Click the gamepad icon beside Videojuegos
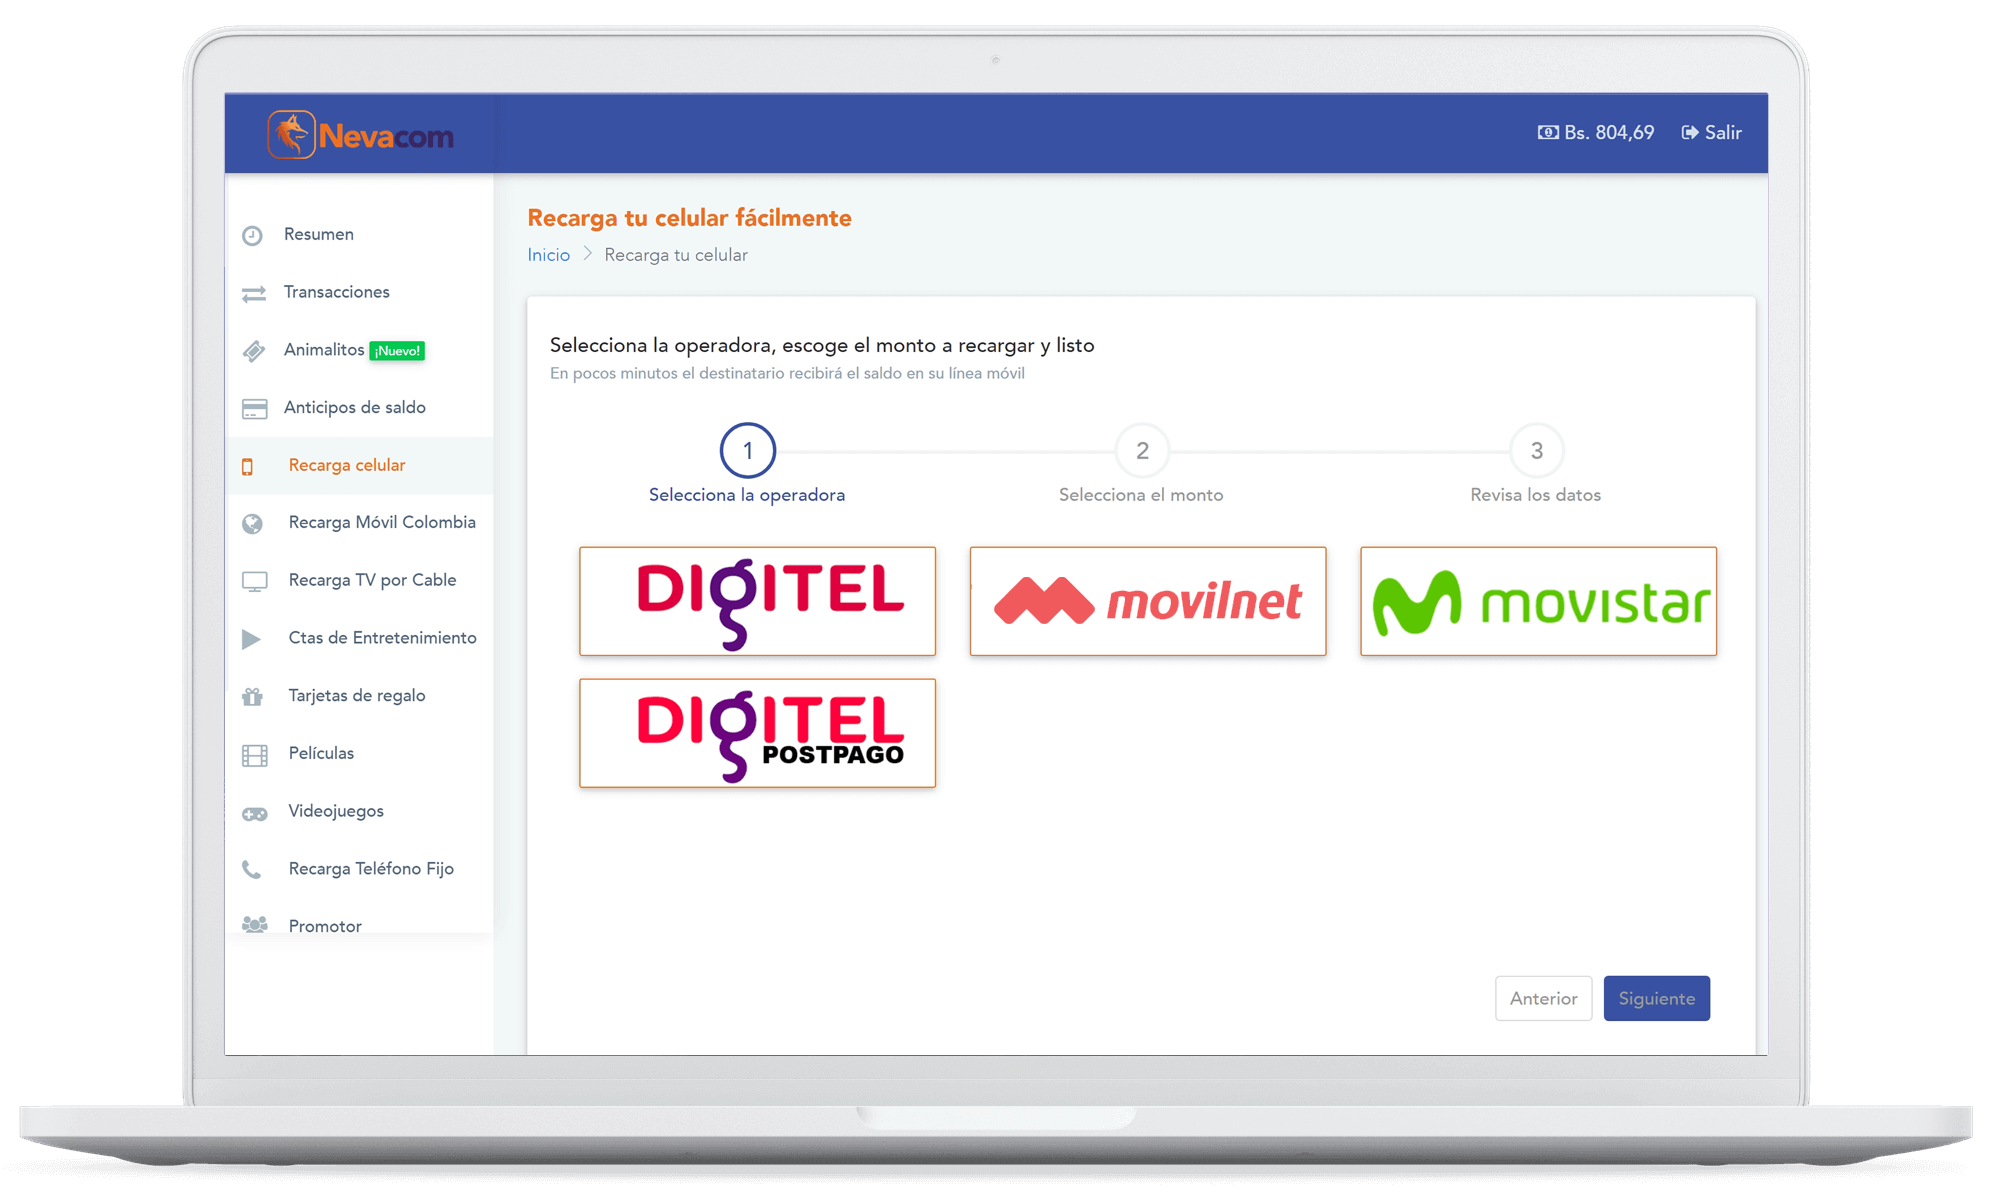Screen dimensions: 2000x1201 (x=254, y=813)
